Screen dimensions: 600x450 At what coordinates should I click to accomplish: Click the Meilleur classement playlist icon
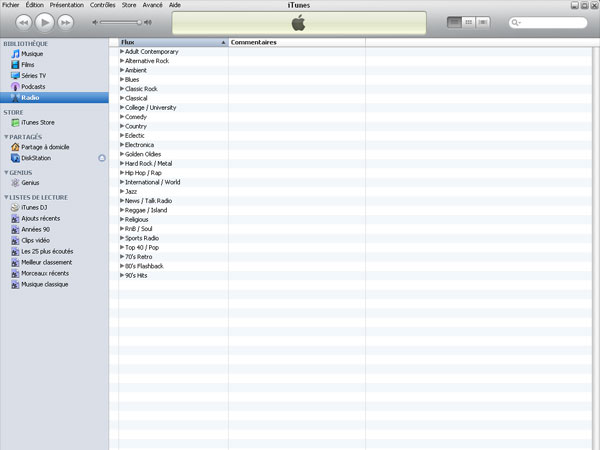[x=15, y=262]
